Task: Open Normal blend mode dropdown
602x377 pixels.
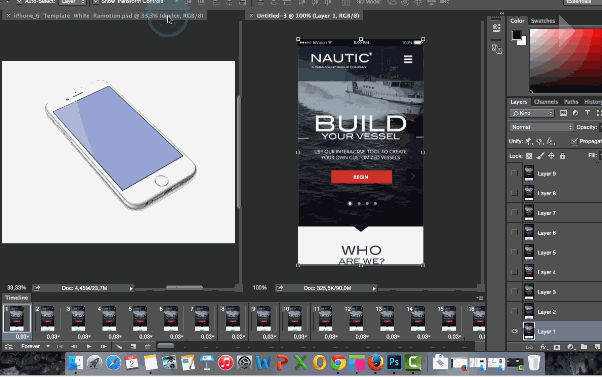Action: pyautogui.click(x=541, y=127)
